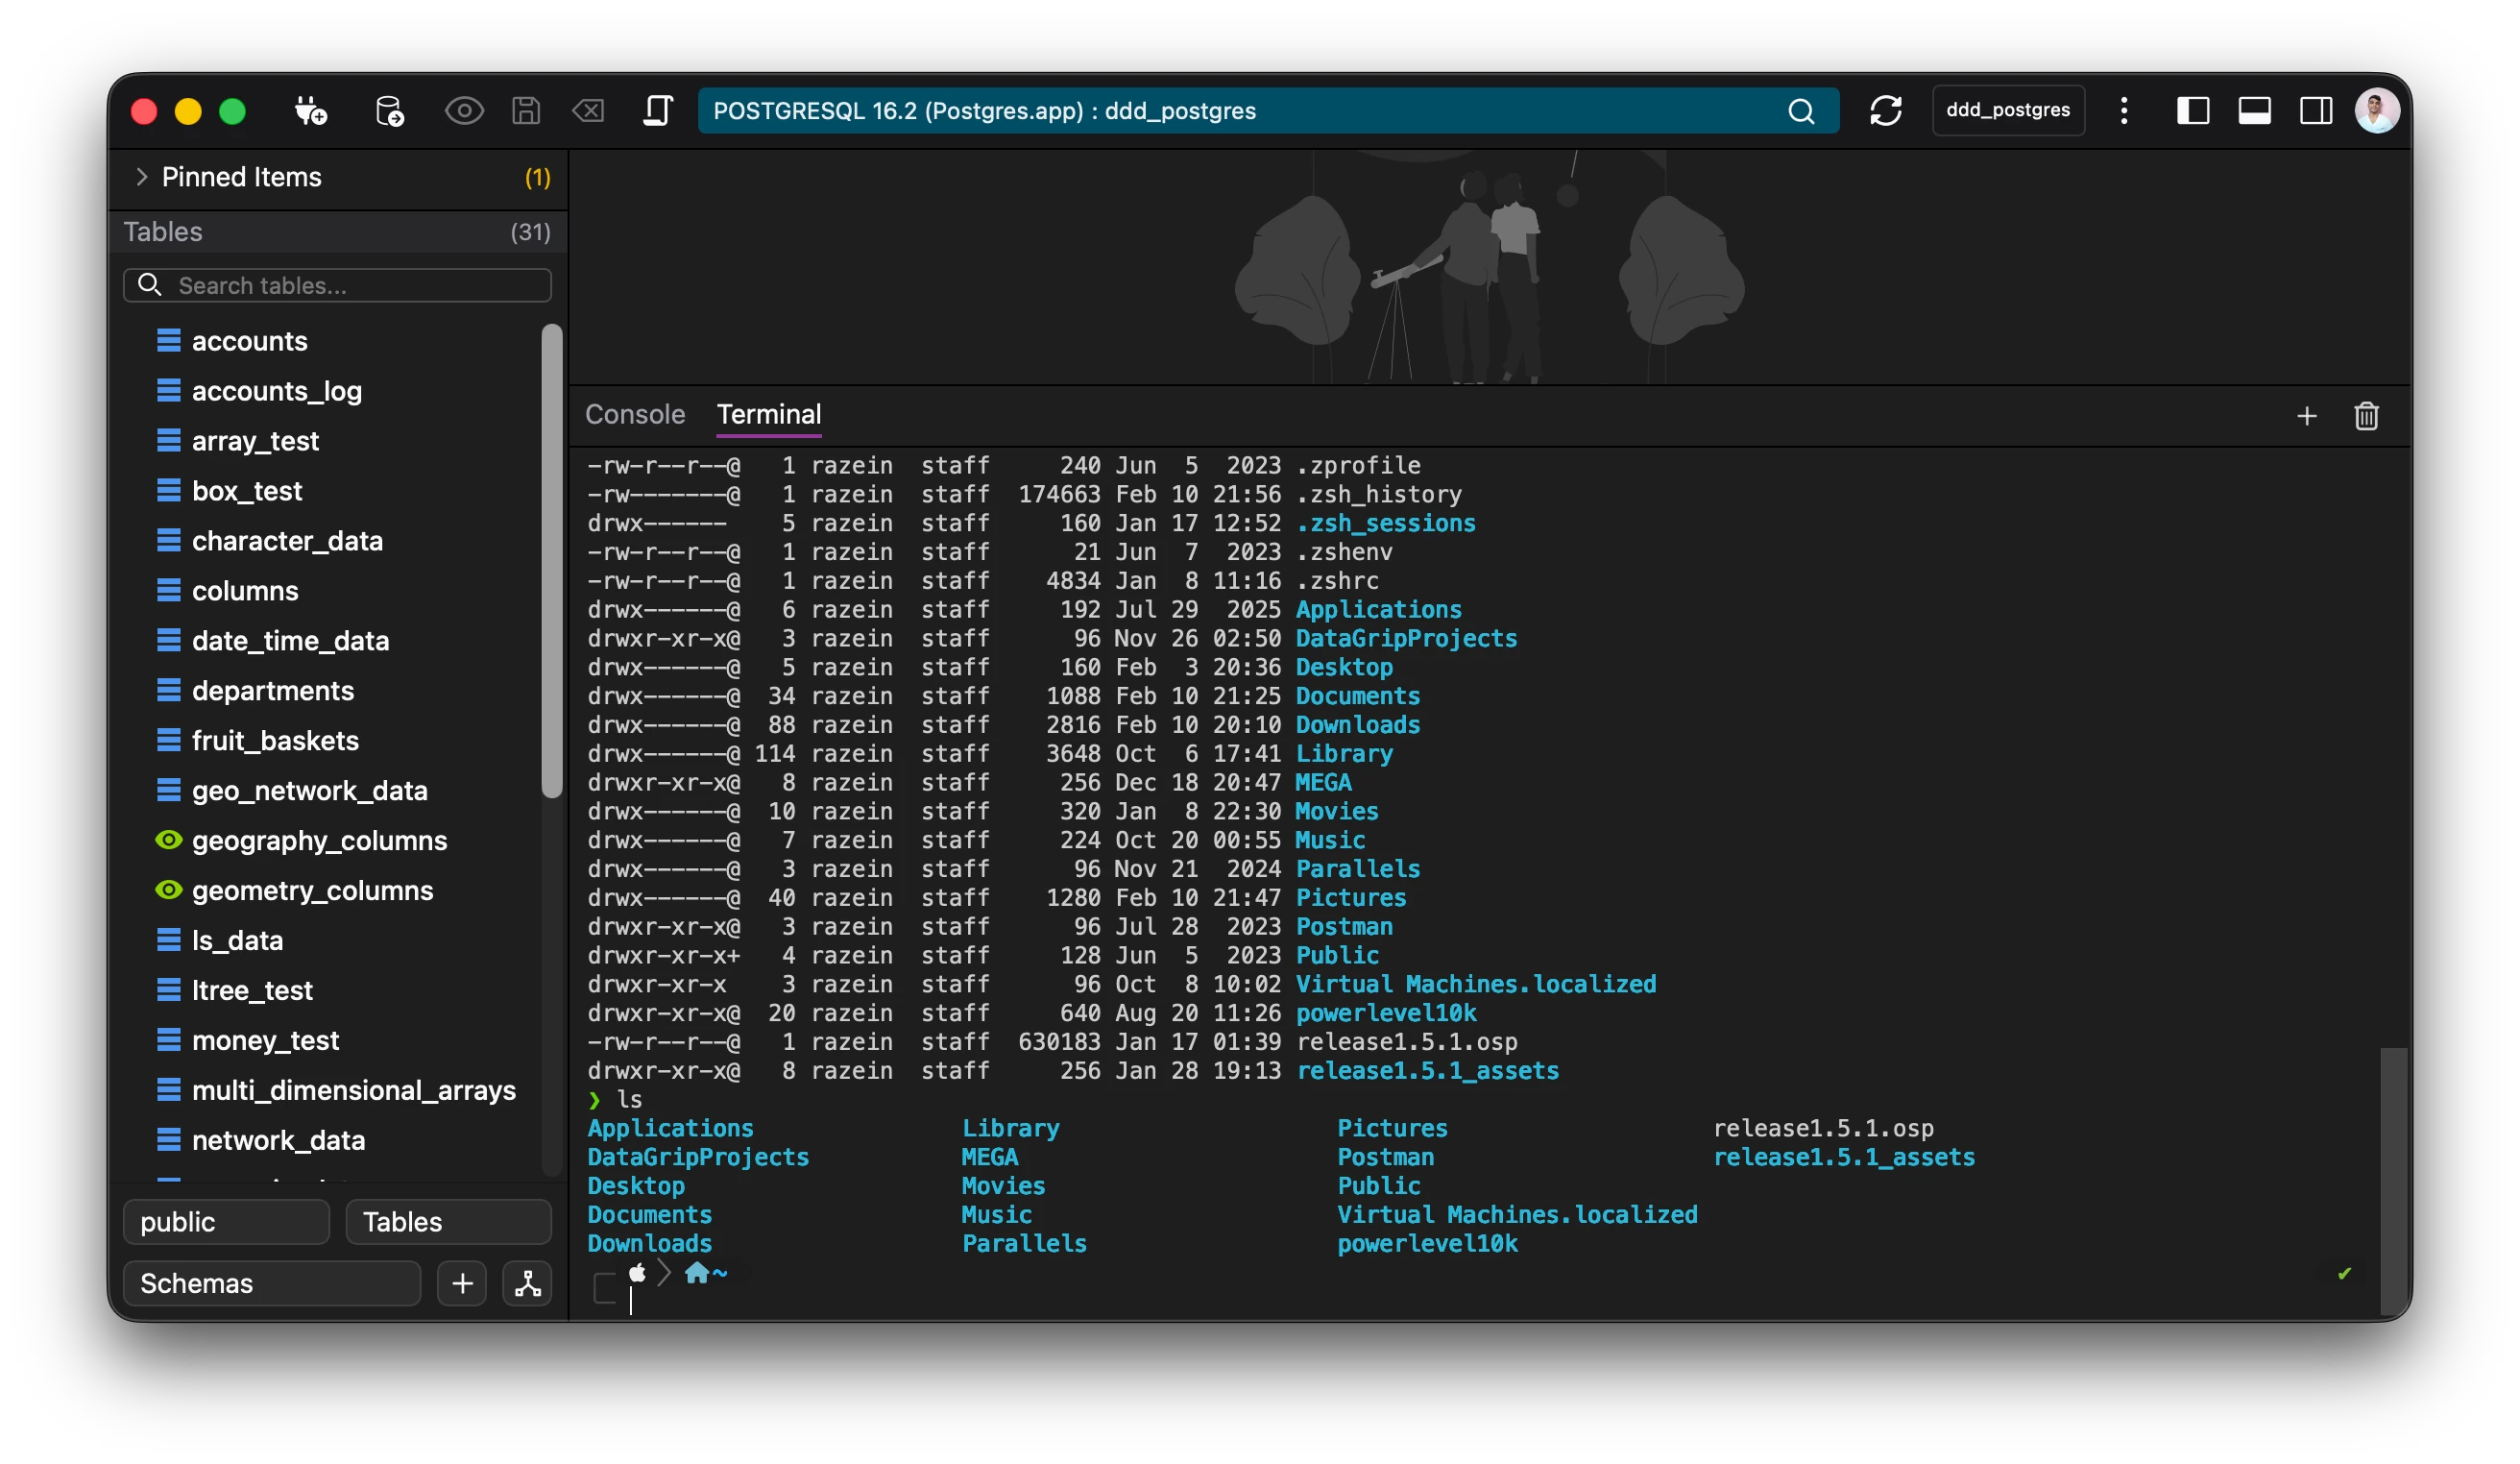
Task: Click the refresh icon beside connection bar
Action: click(1885, 111)
